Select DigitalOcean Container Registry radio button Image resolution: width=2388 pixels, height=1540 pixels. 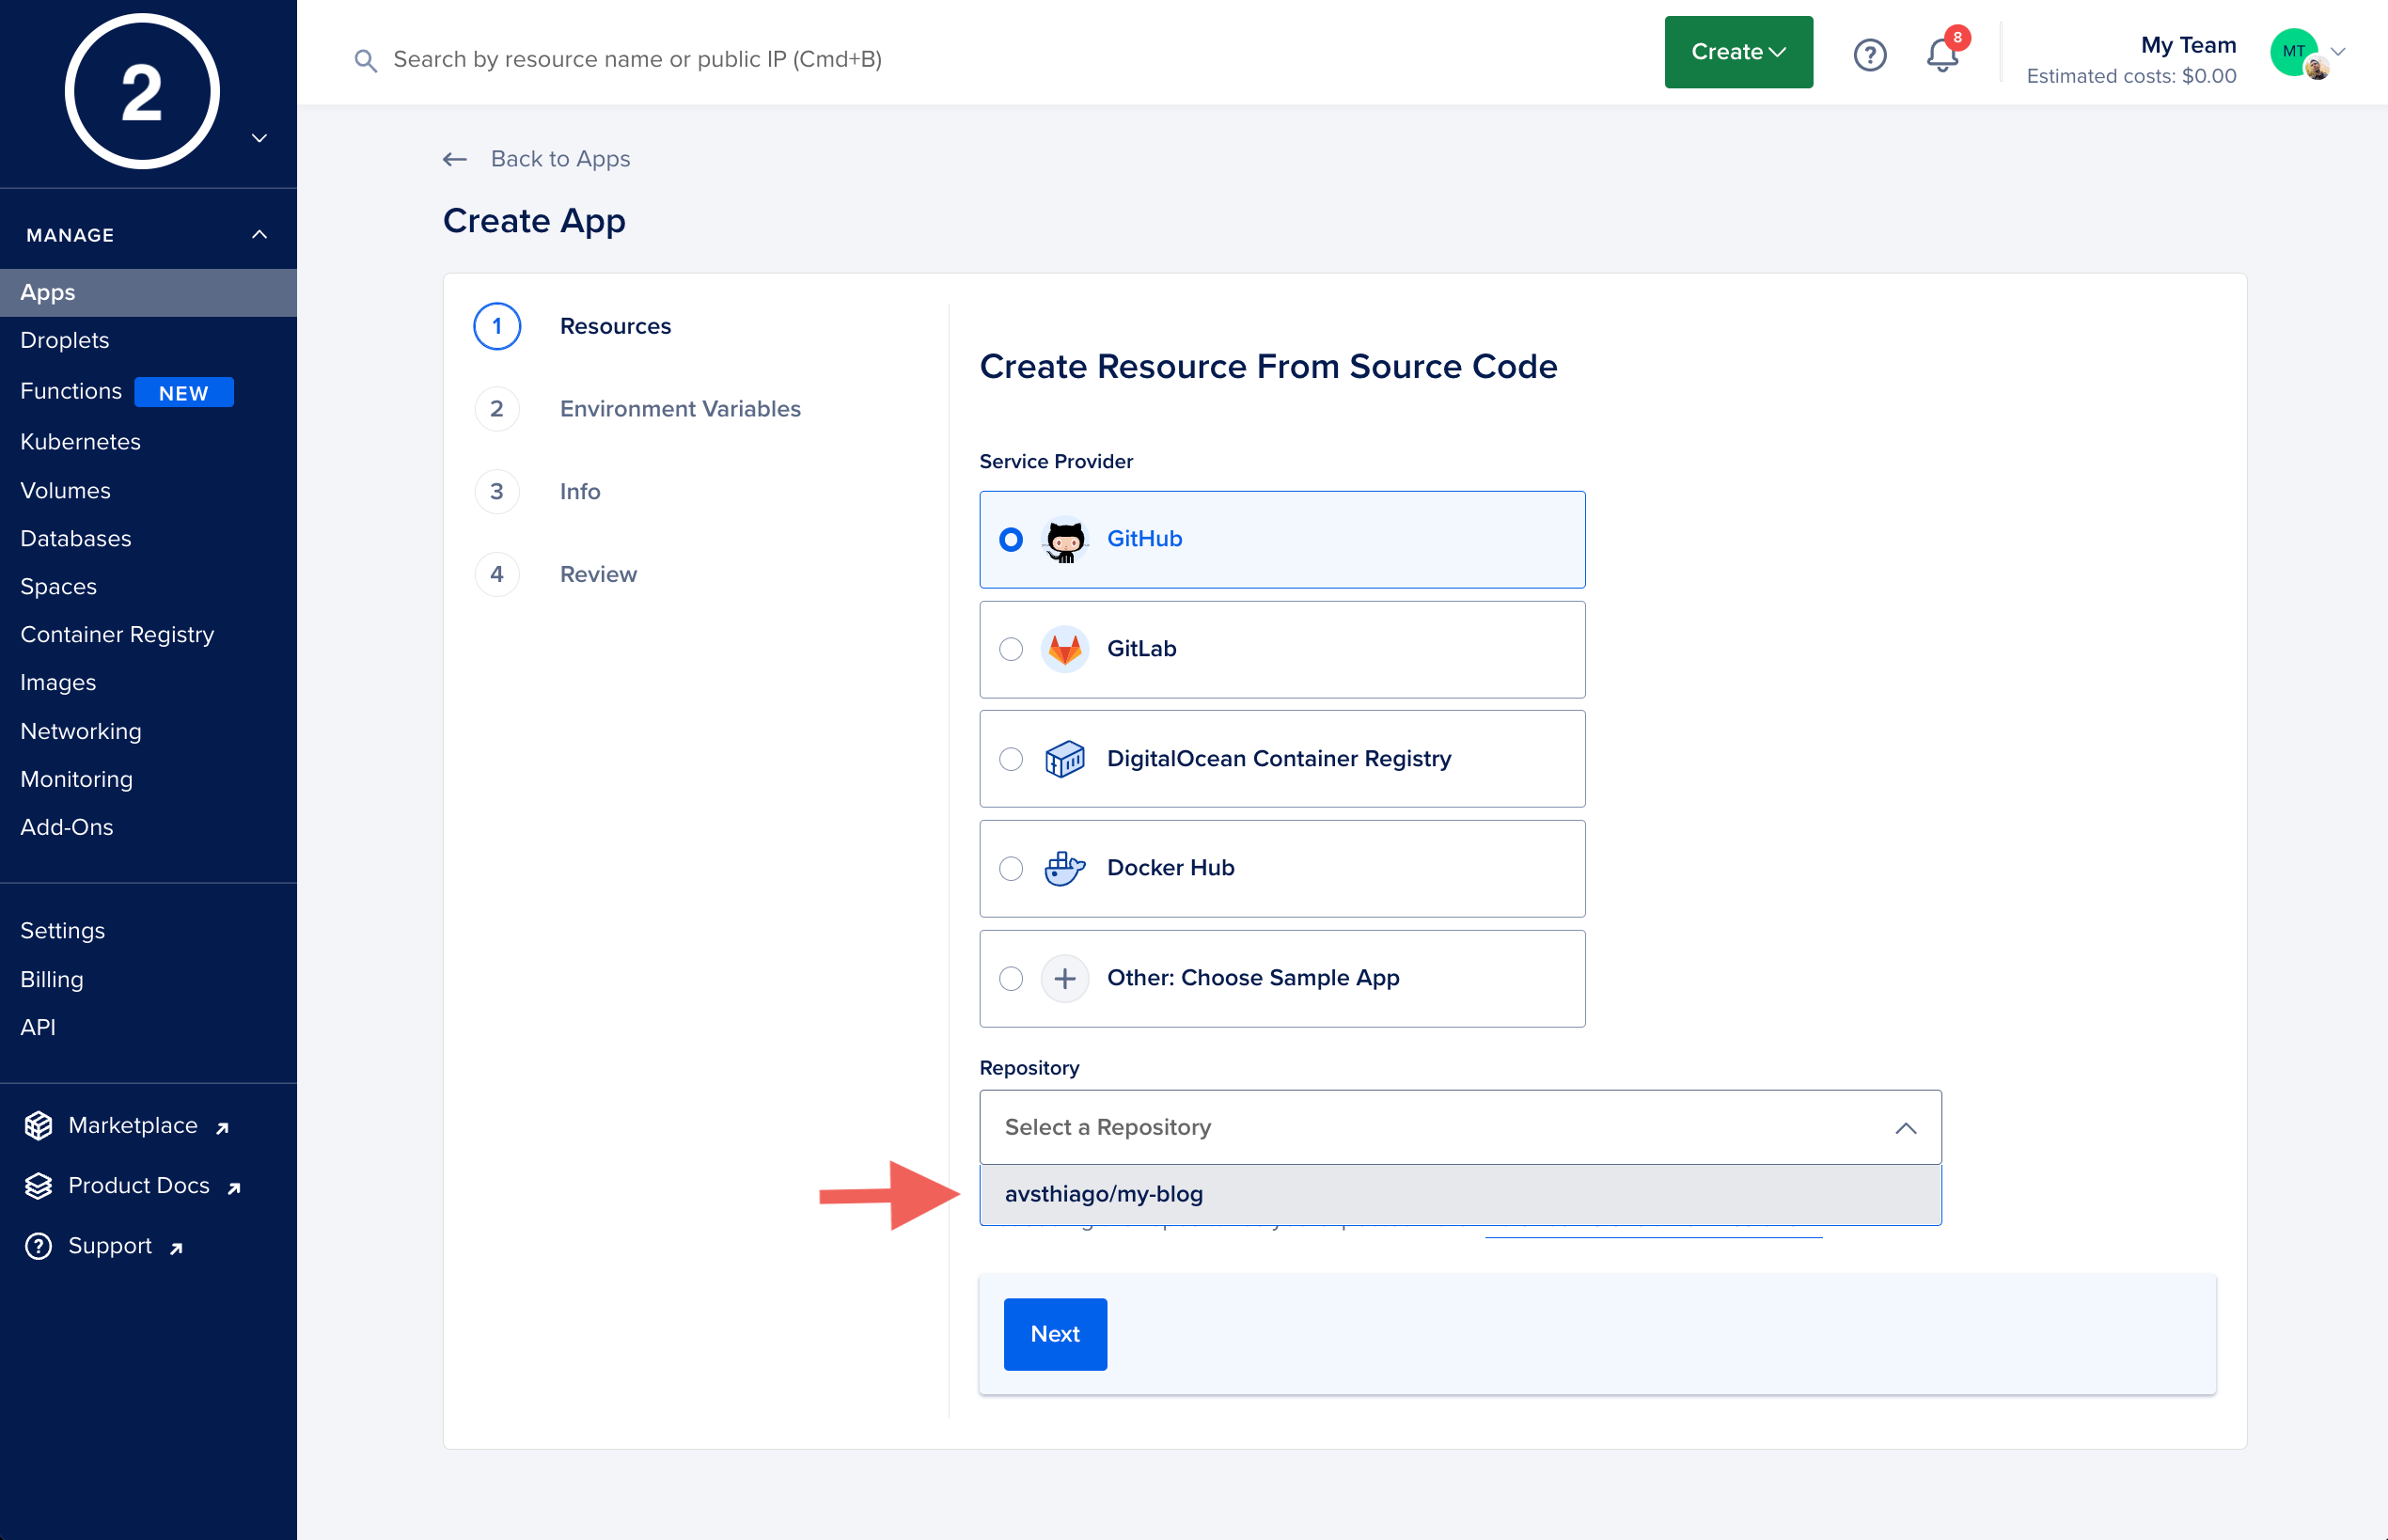coord(1011,759)
